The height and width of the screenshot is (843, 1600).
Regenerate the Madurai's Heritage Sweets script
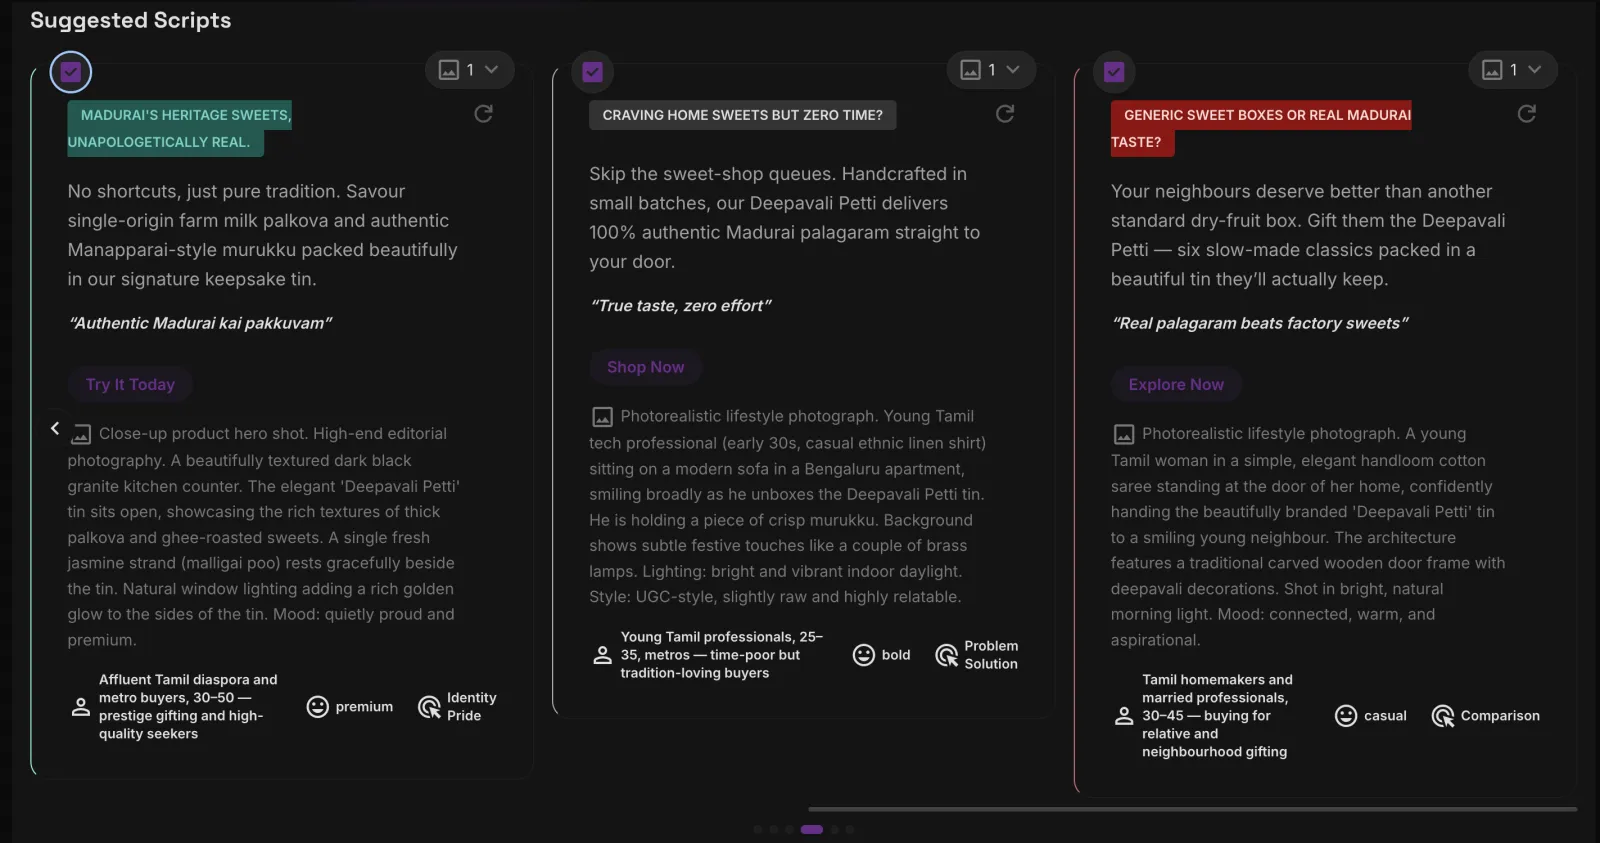tap(483, 114)
